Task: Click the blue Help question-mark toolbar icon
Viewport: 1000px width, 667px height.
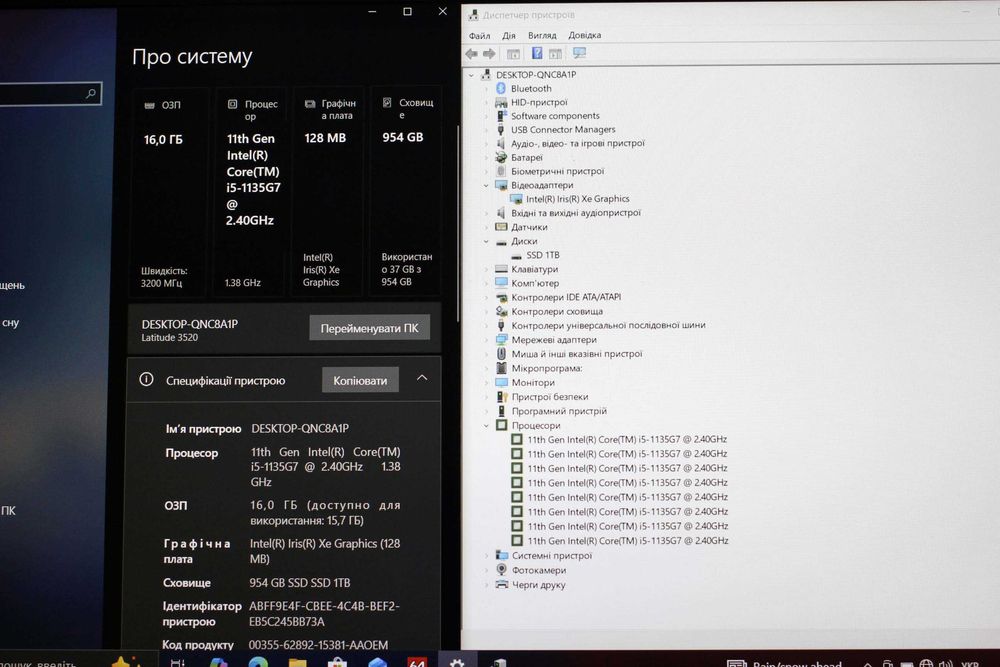Action: (537, 53)
